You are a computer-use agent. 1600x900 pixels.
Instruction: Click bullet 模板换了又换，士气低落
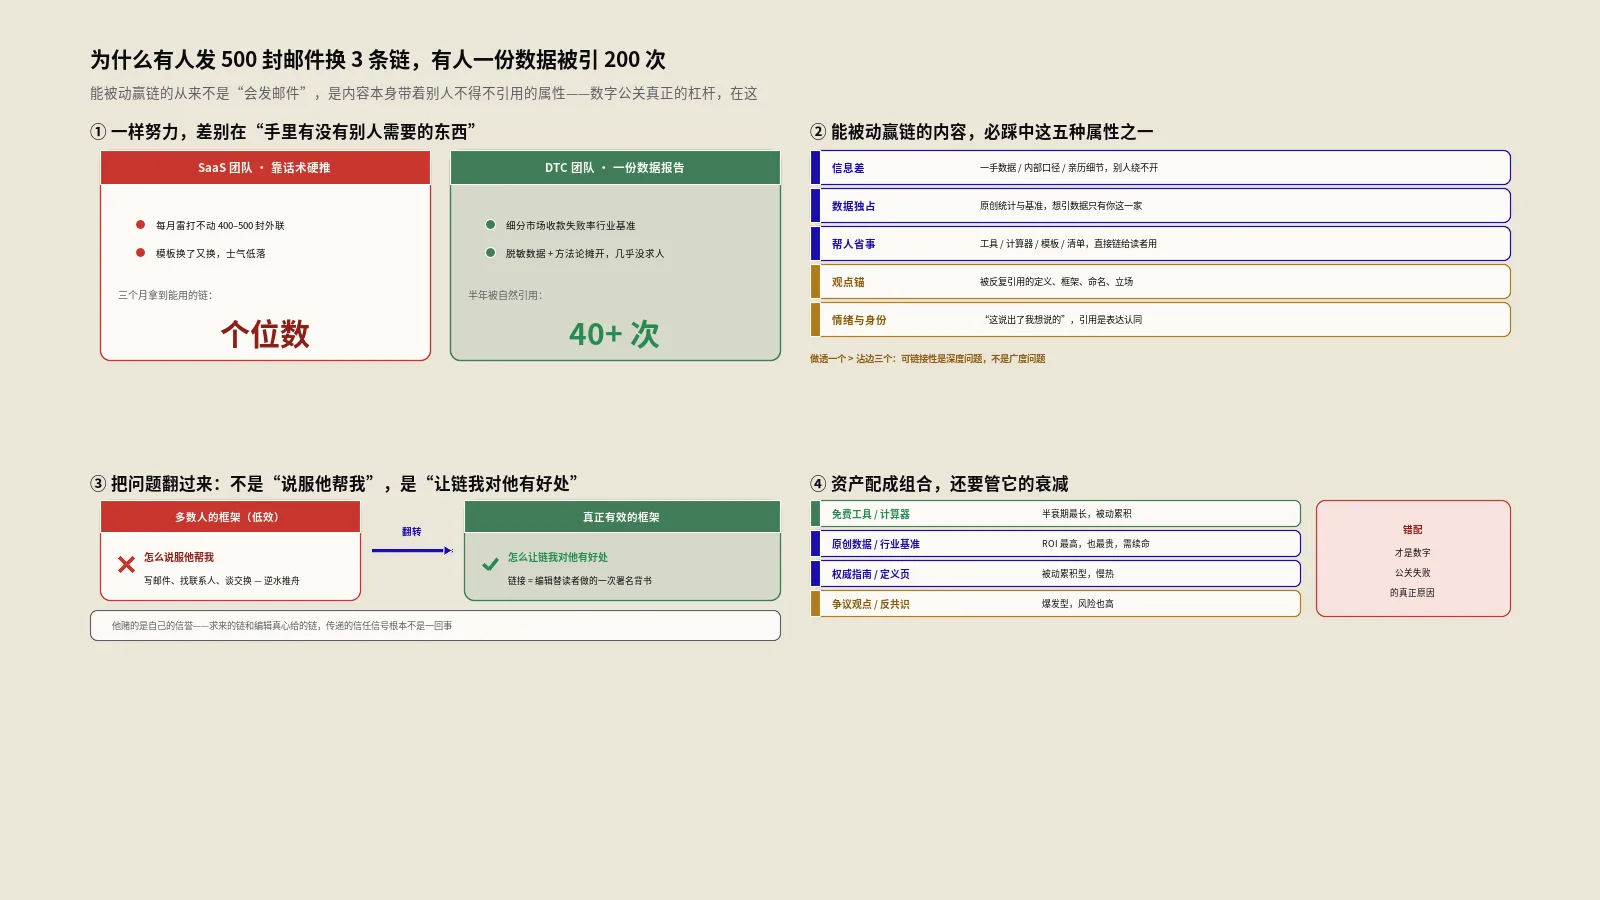pyautogui.click(x=210, y=254)
